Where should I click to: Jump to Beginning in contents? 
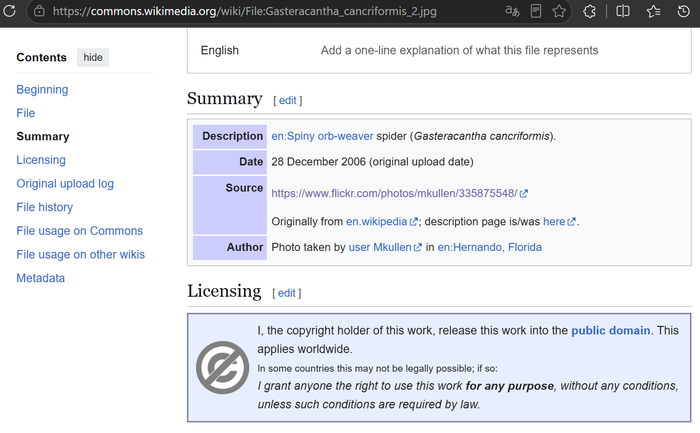point(42,90)
